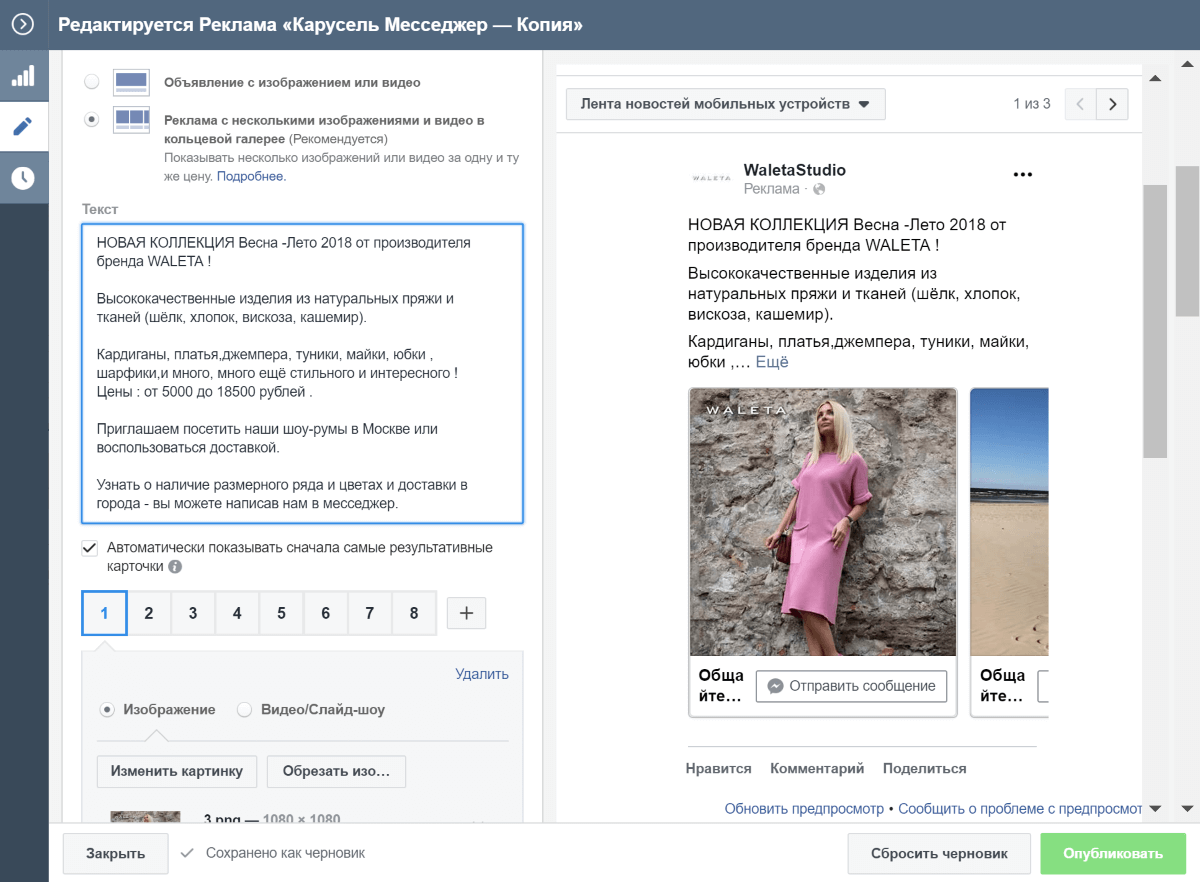1200x882 pixels.
Task: Click inside the ad text field
Action: tap(300, 375)
